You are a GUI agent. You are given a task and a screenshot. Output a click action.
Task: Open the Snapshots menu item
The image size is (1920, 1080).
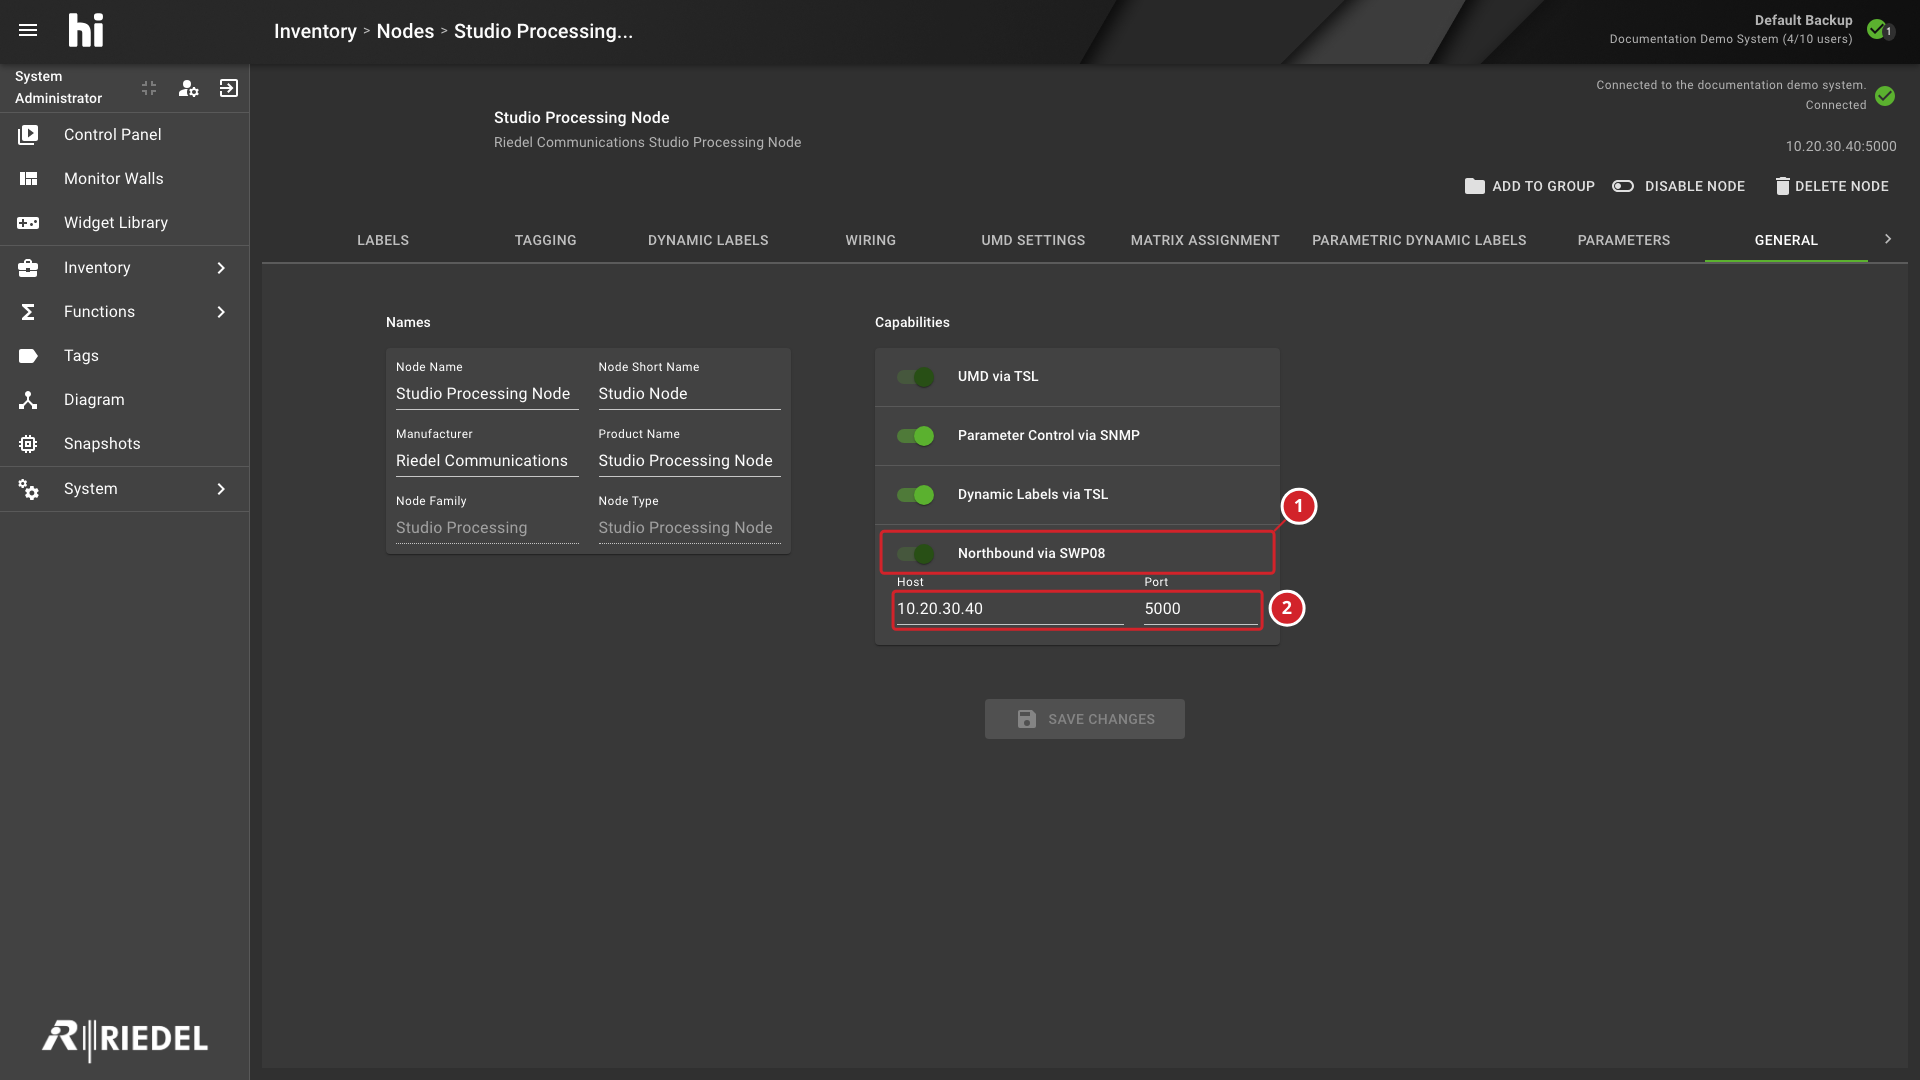coord(124,443)
